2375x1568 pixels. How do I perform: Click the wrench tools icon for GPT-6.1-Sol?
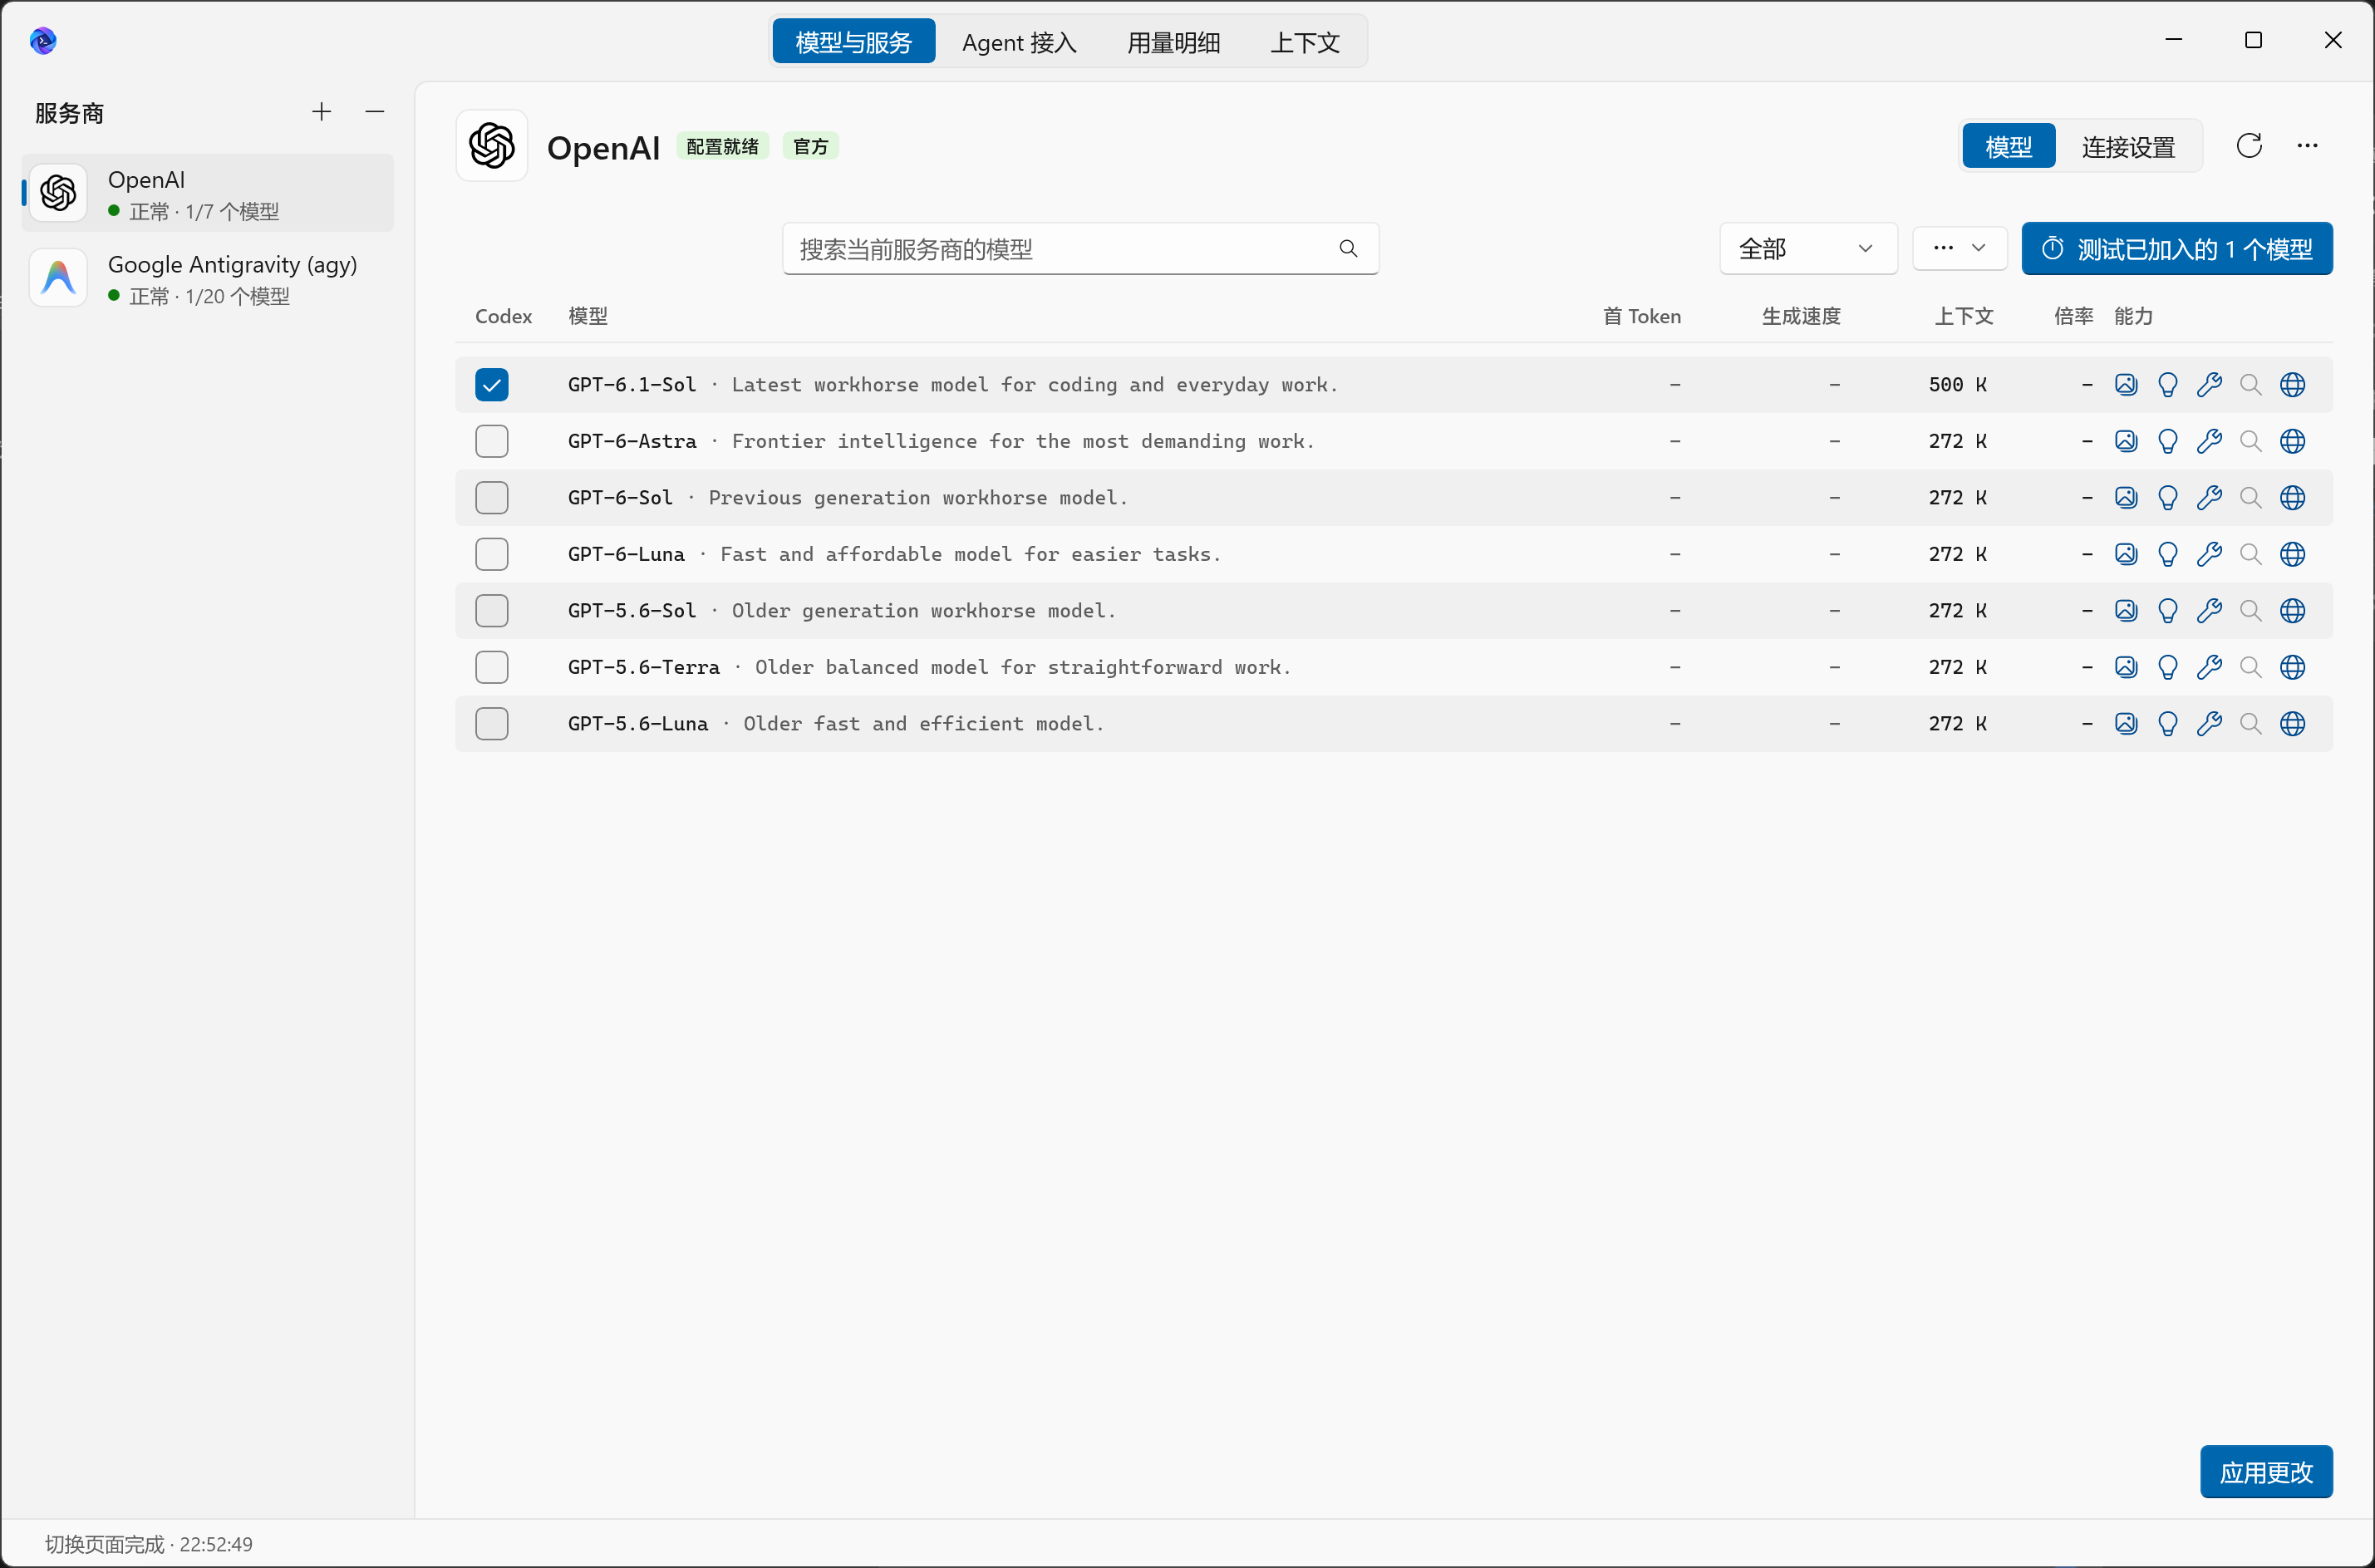2210,385
